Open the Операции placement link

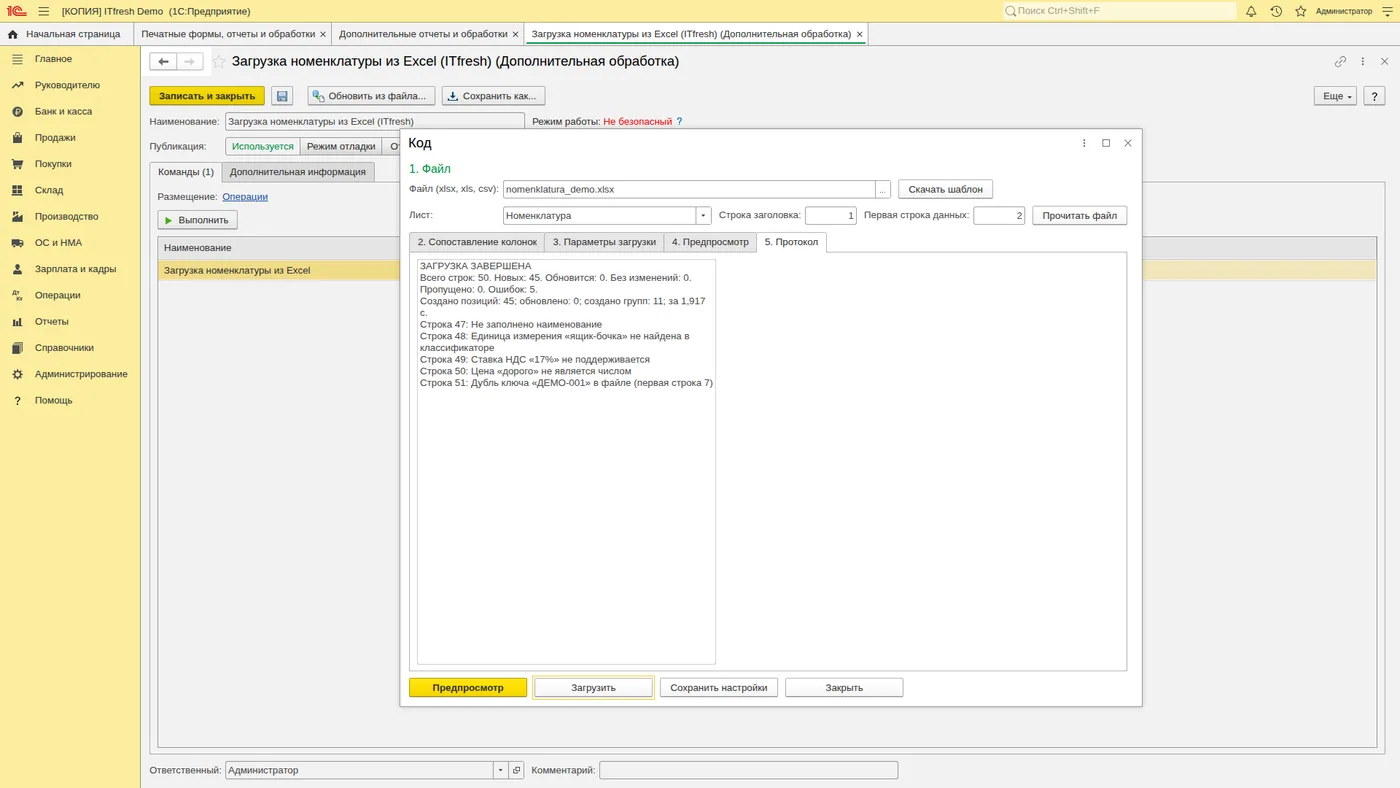point(245,196)
